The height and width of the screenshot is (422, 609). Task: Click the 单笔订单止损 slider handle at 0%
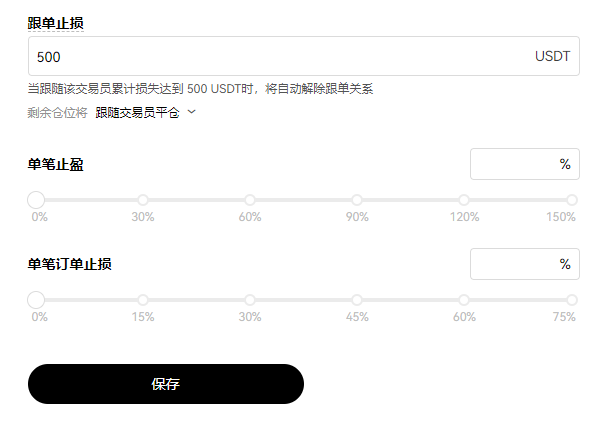click(x=36, y=300)
